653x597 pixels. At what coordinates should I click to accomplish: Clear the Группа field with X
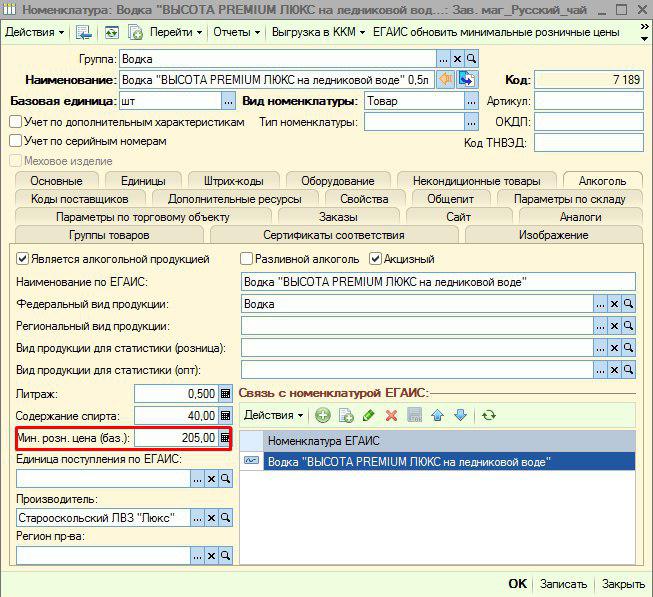tap(457, 59)
